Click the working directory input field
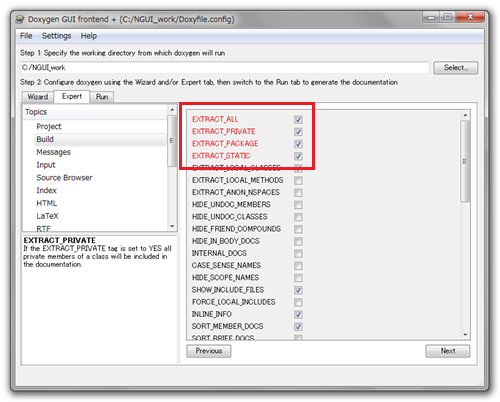The image size is (500, 402). [x=224, y=68]
